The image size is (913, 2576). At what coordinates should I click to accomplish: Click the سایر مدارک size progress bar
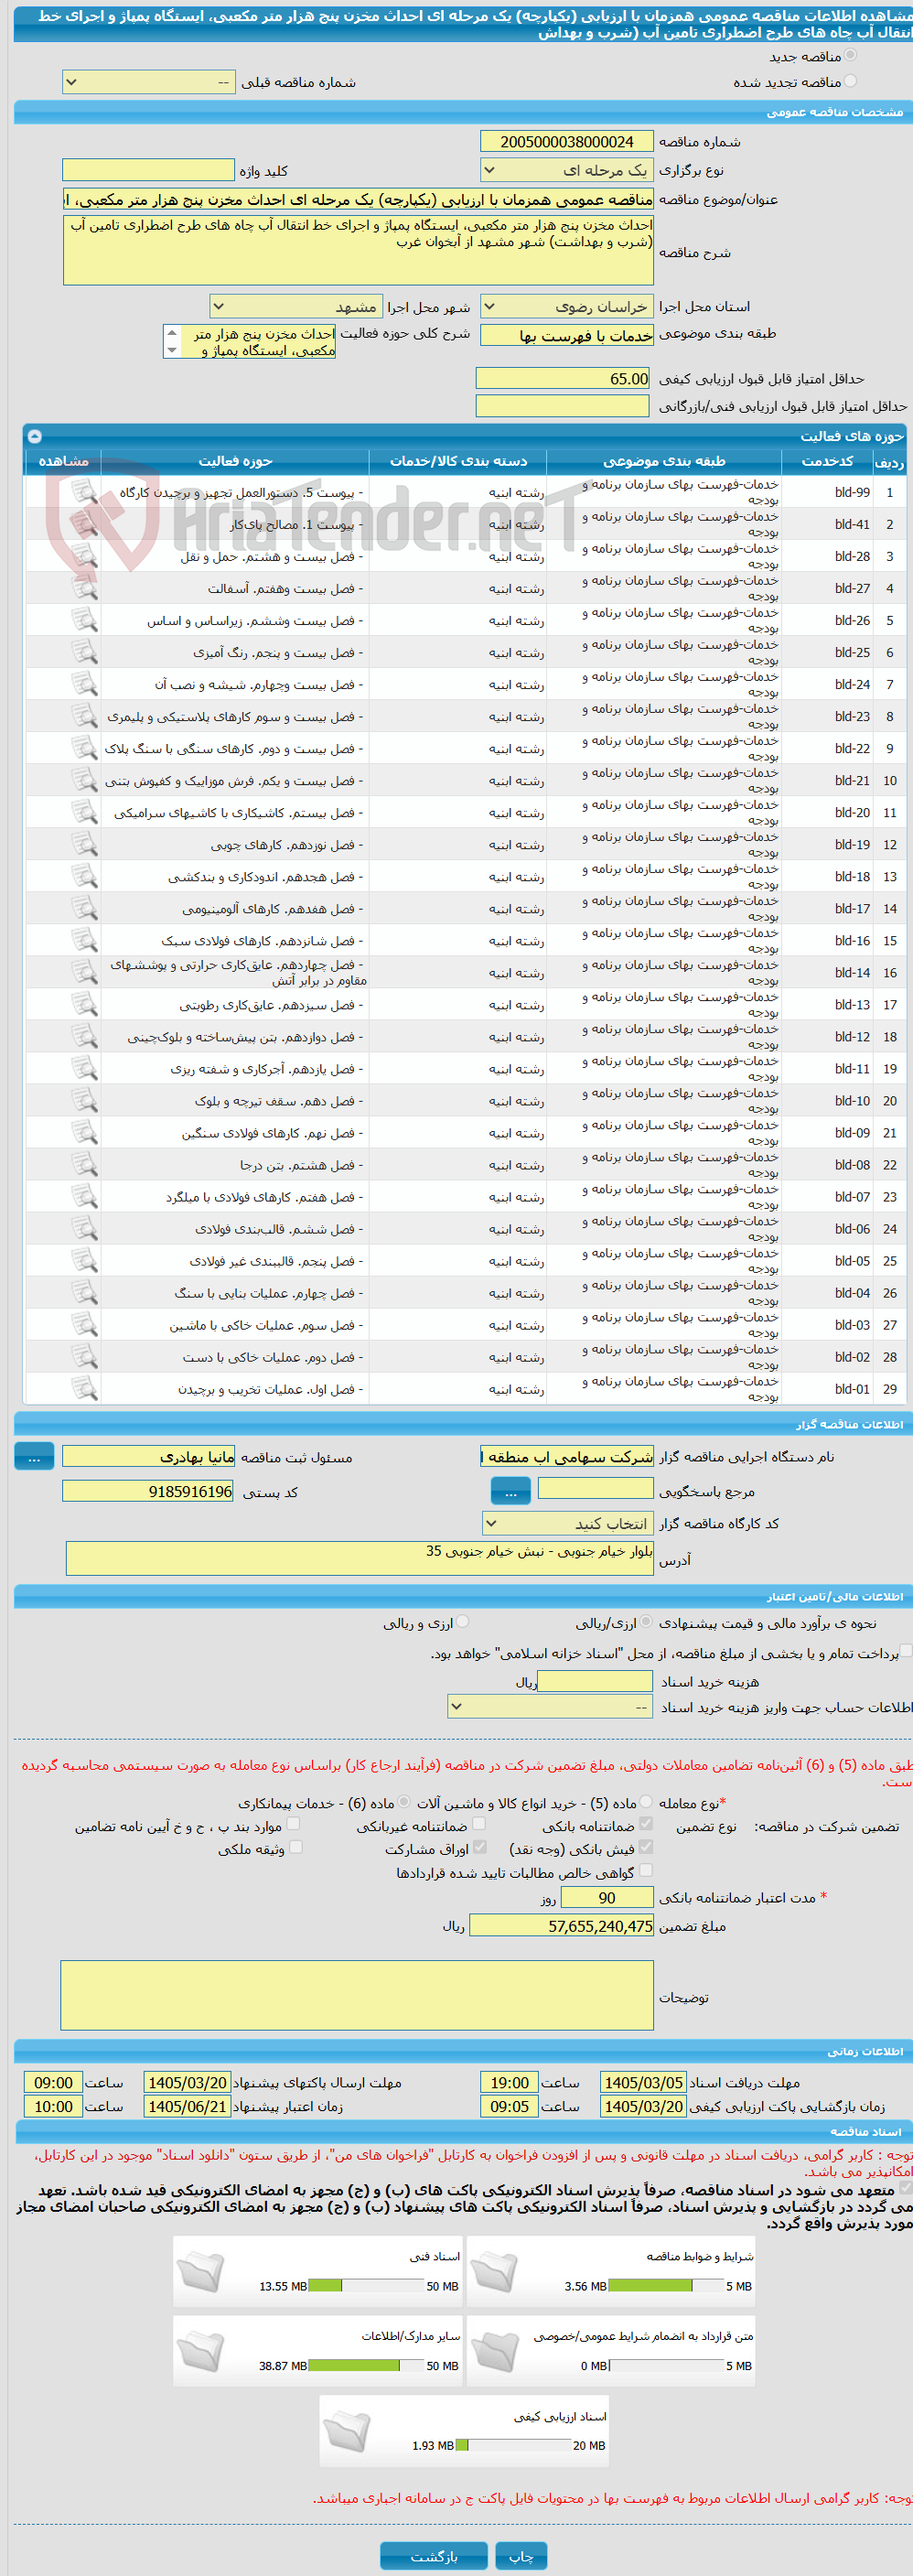pos(367,2365)
